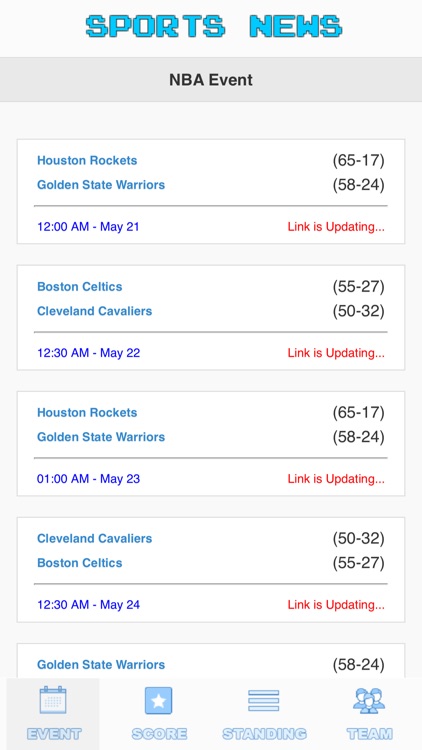Image resolution: width=422 pixels, height=750 pixels.
Task: Click Link is Updating for May 21
Action: click(x=336, y=227)
